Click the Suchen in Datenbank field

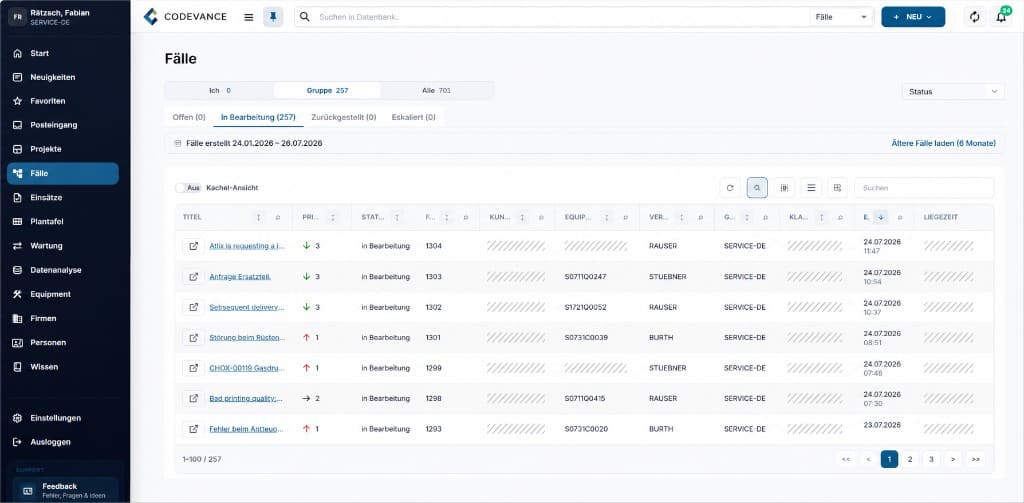562,17
